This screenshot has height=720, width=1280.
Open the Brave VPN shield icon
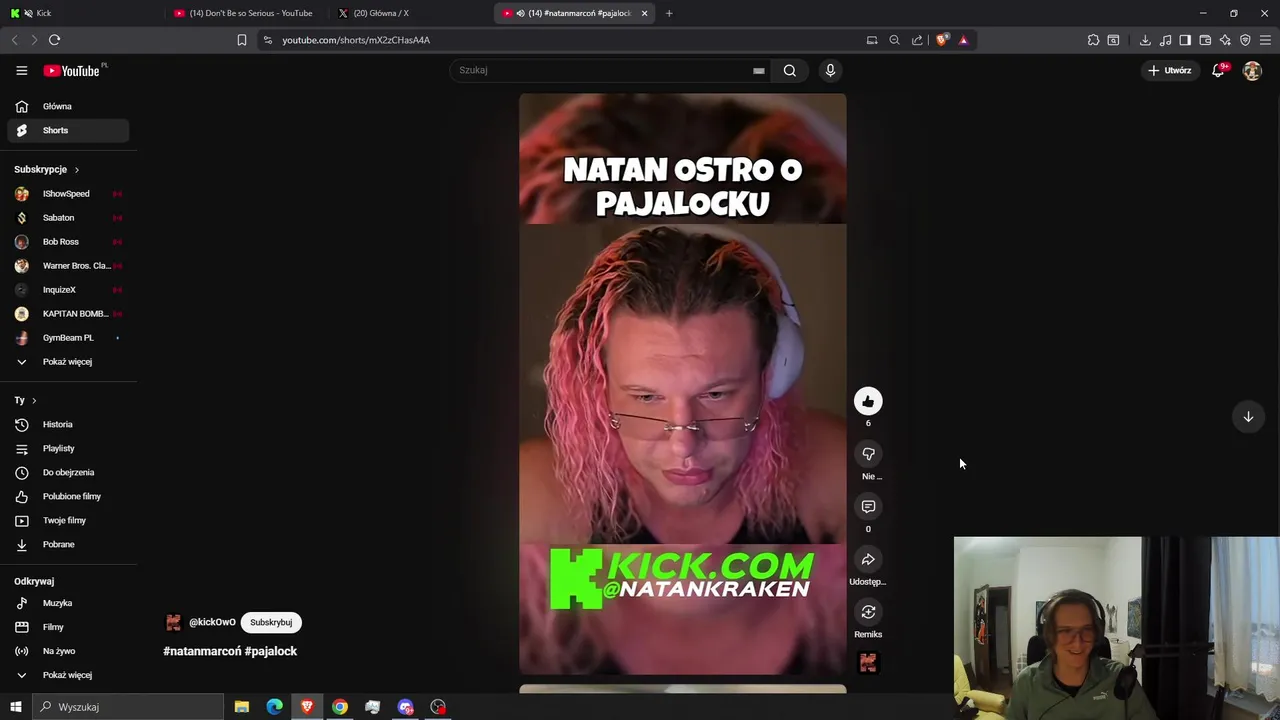coord(1245,40)
